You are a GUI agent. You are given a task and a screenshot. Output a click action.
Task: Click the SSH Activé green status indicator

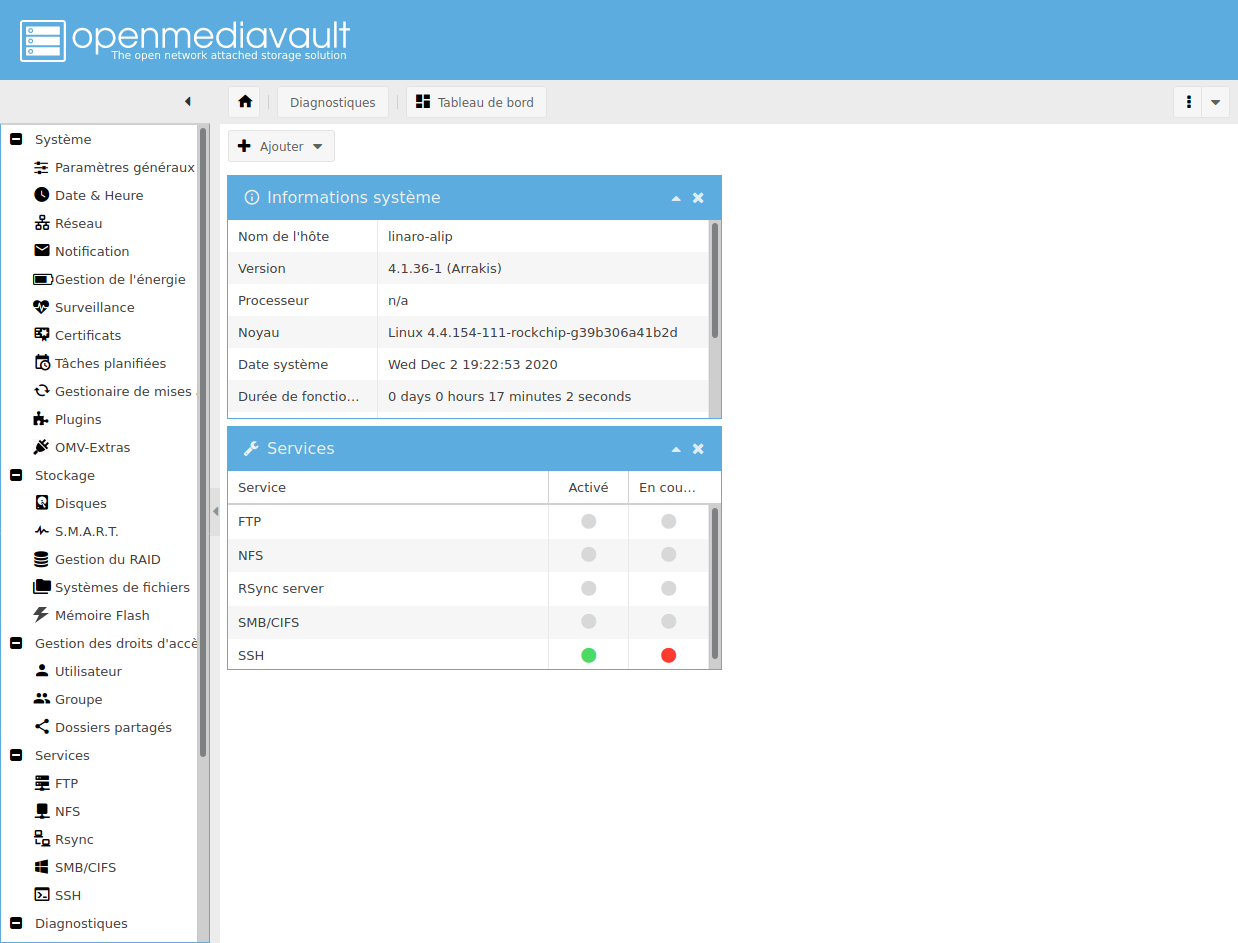[588, 655]
